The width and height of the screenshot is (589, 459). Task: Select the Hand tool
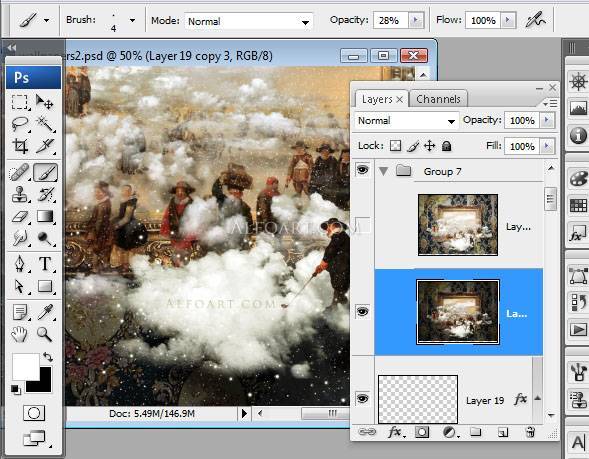coord(20,334)
